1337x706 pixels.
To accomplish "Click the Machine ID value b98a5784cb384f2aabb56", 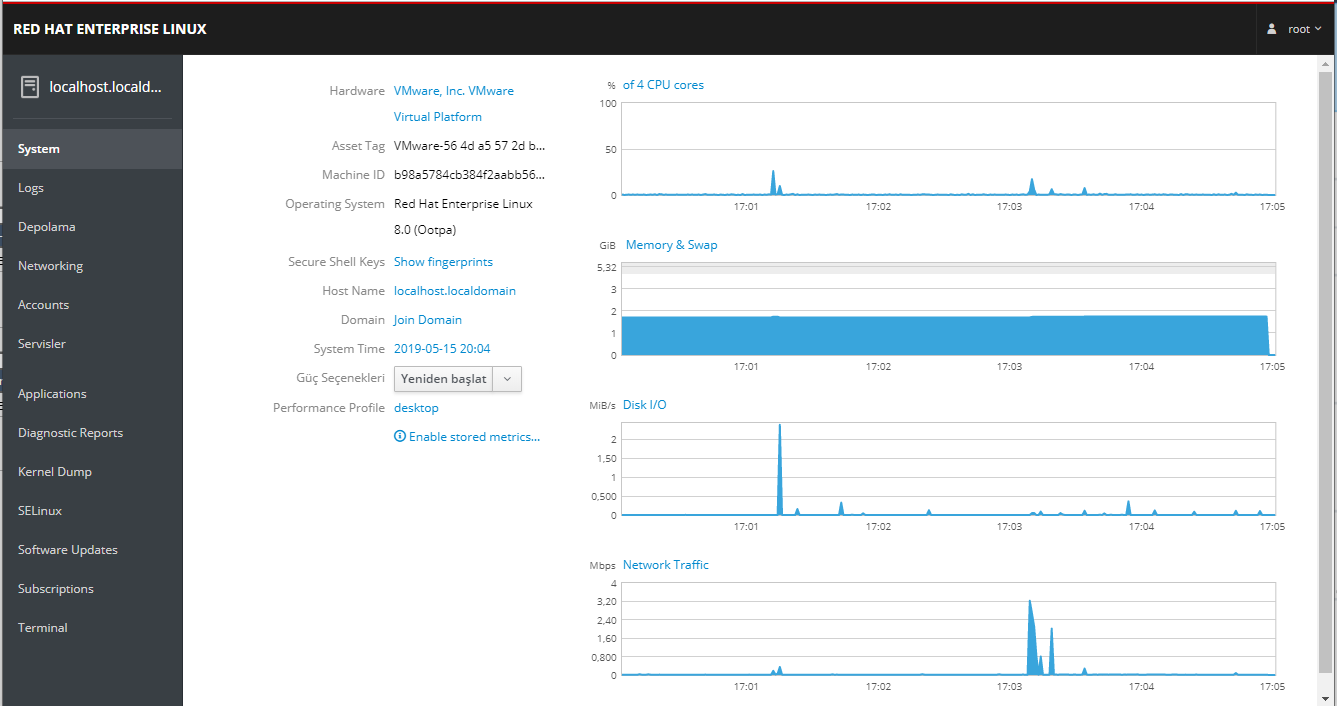I will [469, 175].
